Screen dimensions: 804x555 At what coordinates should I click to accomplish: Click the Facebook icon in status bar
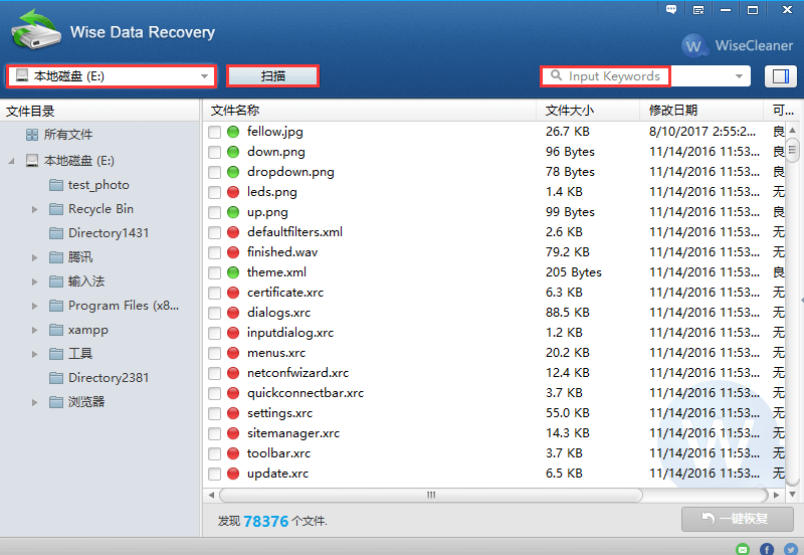pos(767,548)
